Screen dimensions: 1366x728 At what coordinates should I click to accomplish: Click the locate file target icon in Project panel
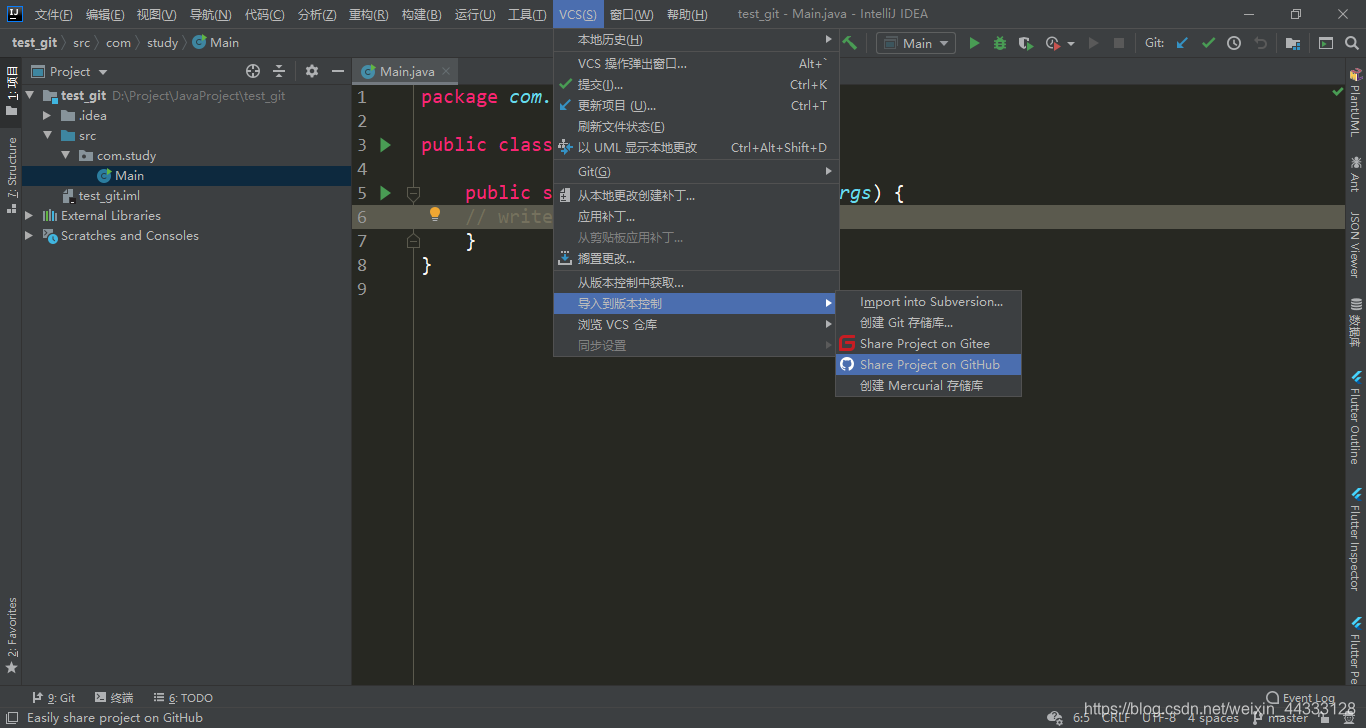point(253,71)
